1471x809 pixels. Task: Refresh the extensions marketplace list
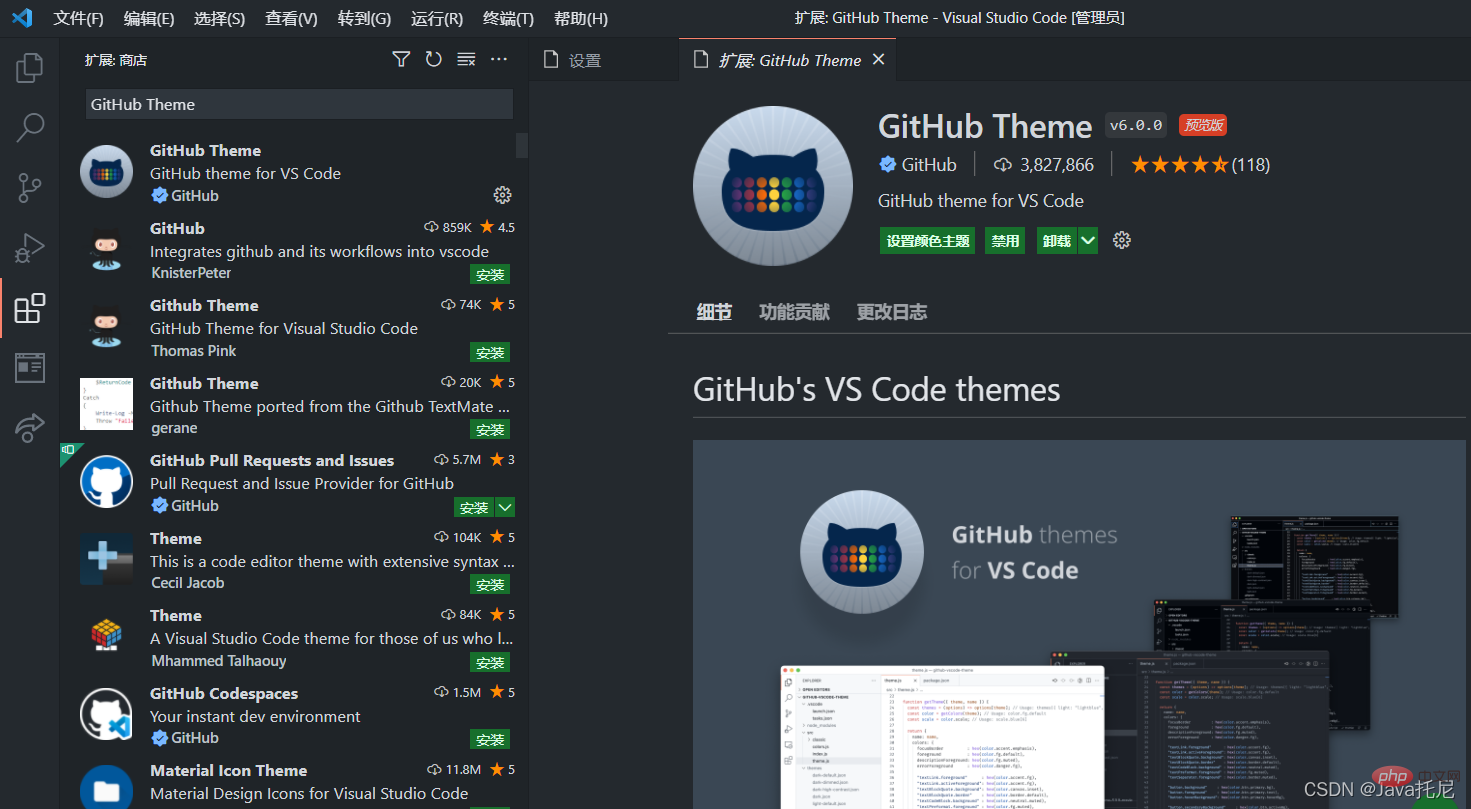click(x=433, y=60)
